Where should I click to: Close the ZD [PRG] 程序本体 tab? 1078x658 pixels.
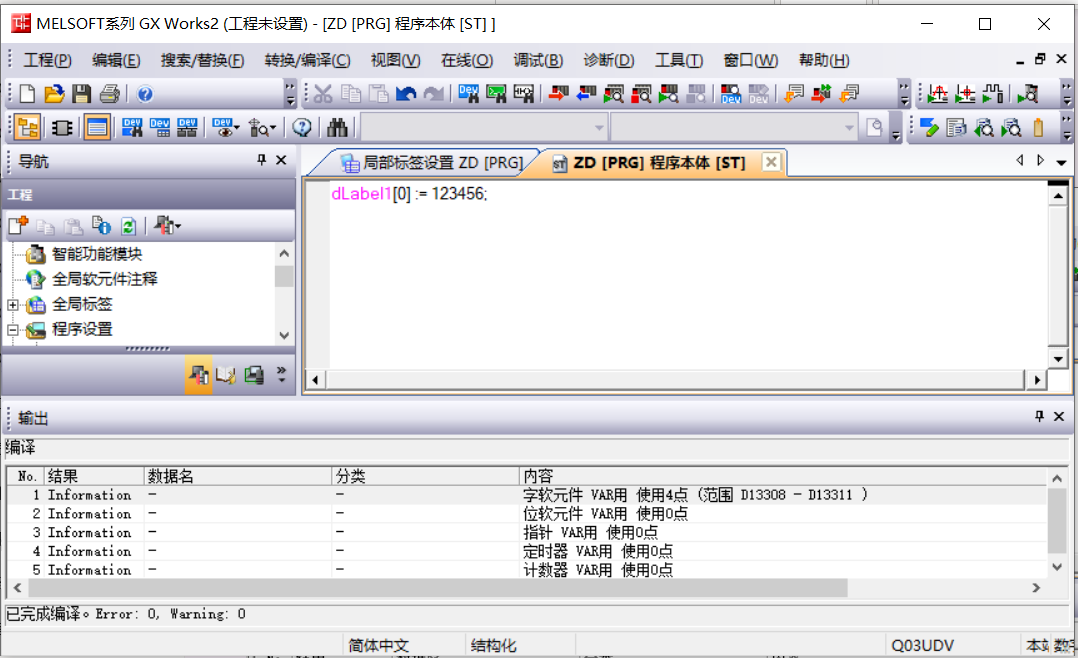(770, 162)
